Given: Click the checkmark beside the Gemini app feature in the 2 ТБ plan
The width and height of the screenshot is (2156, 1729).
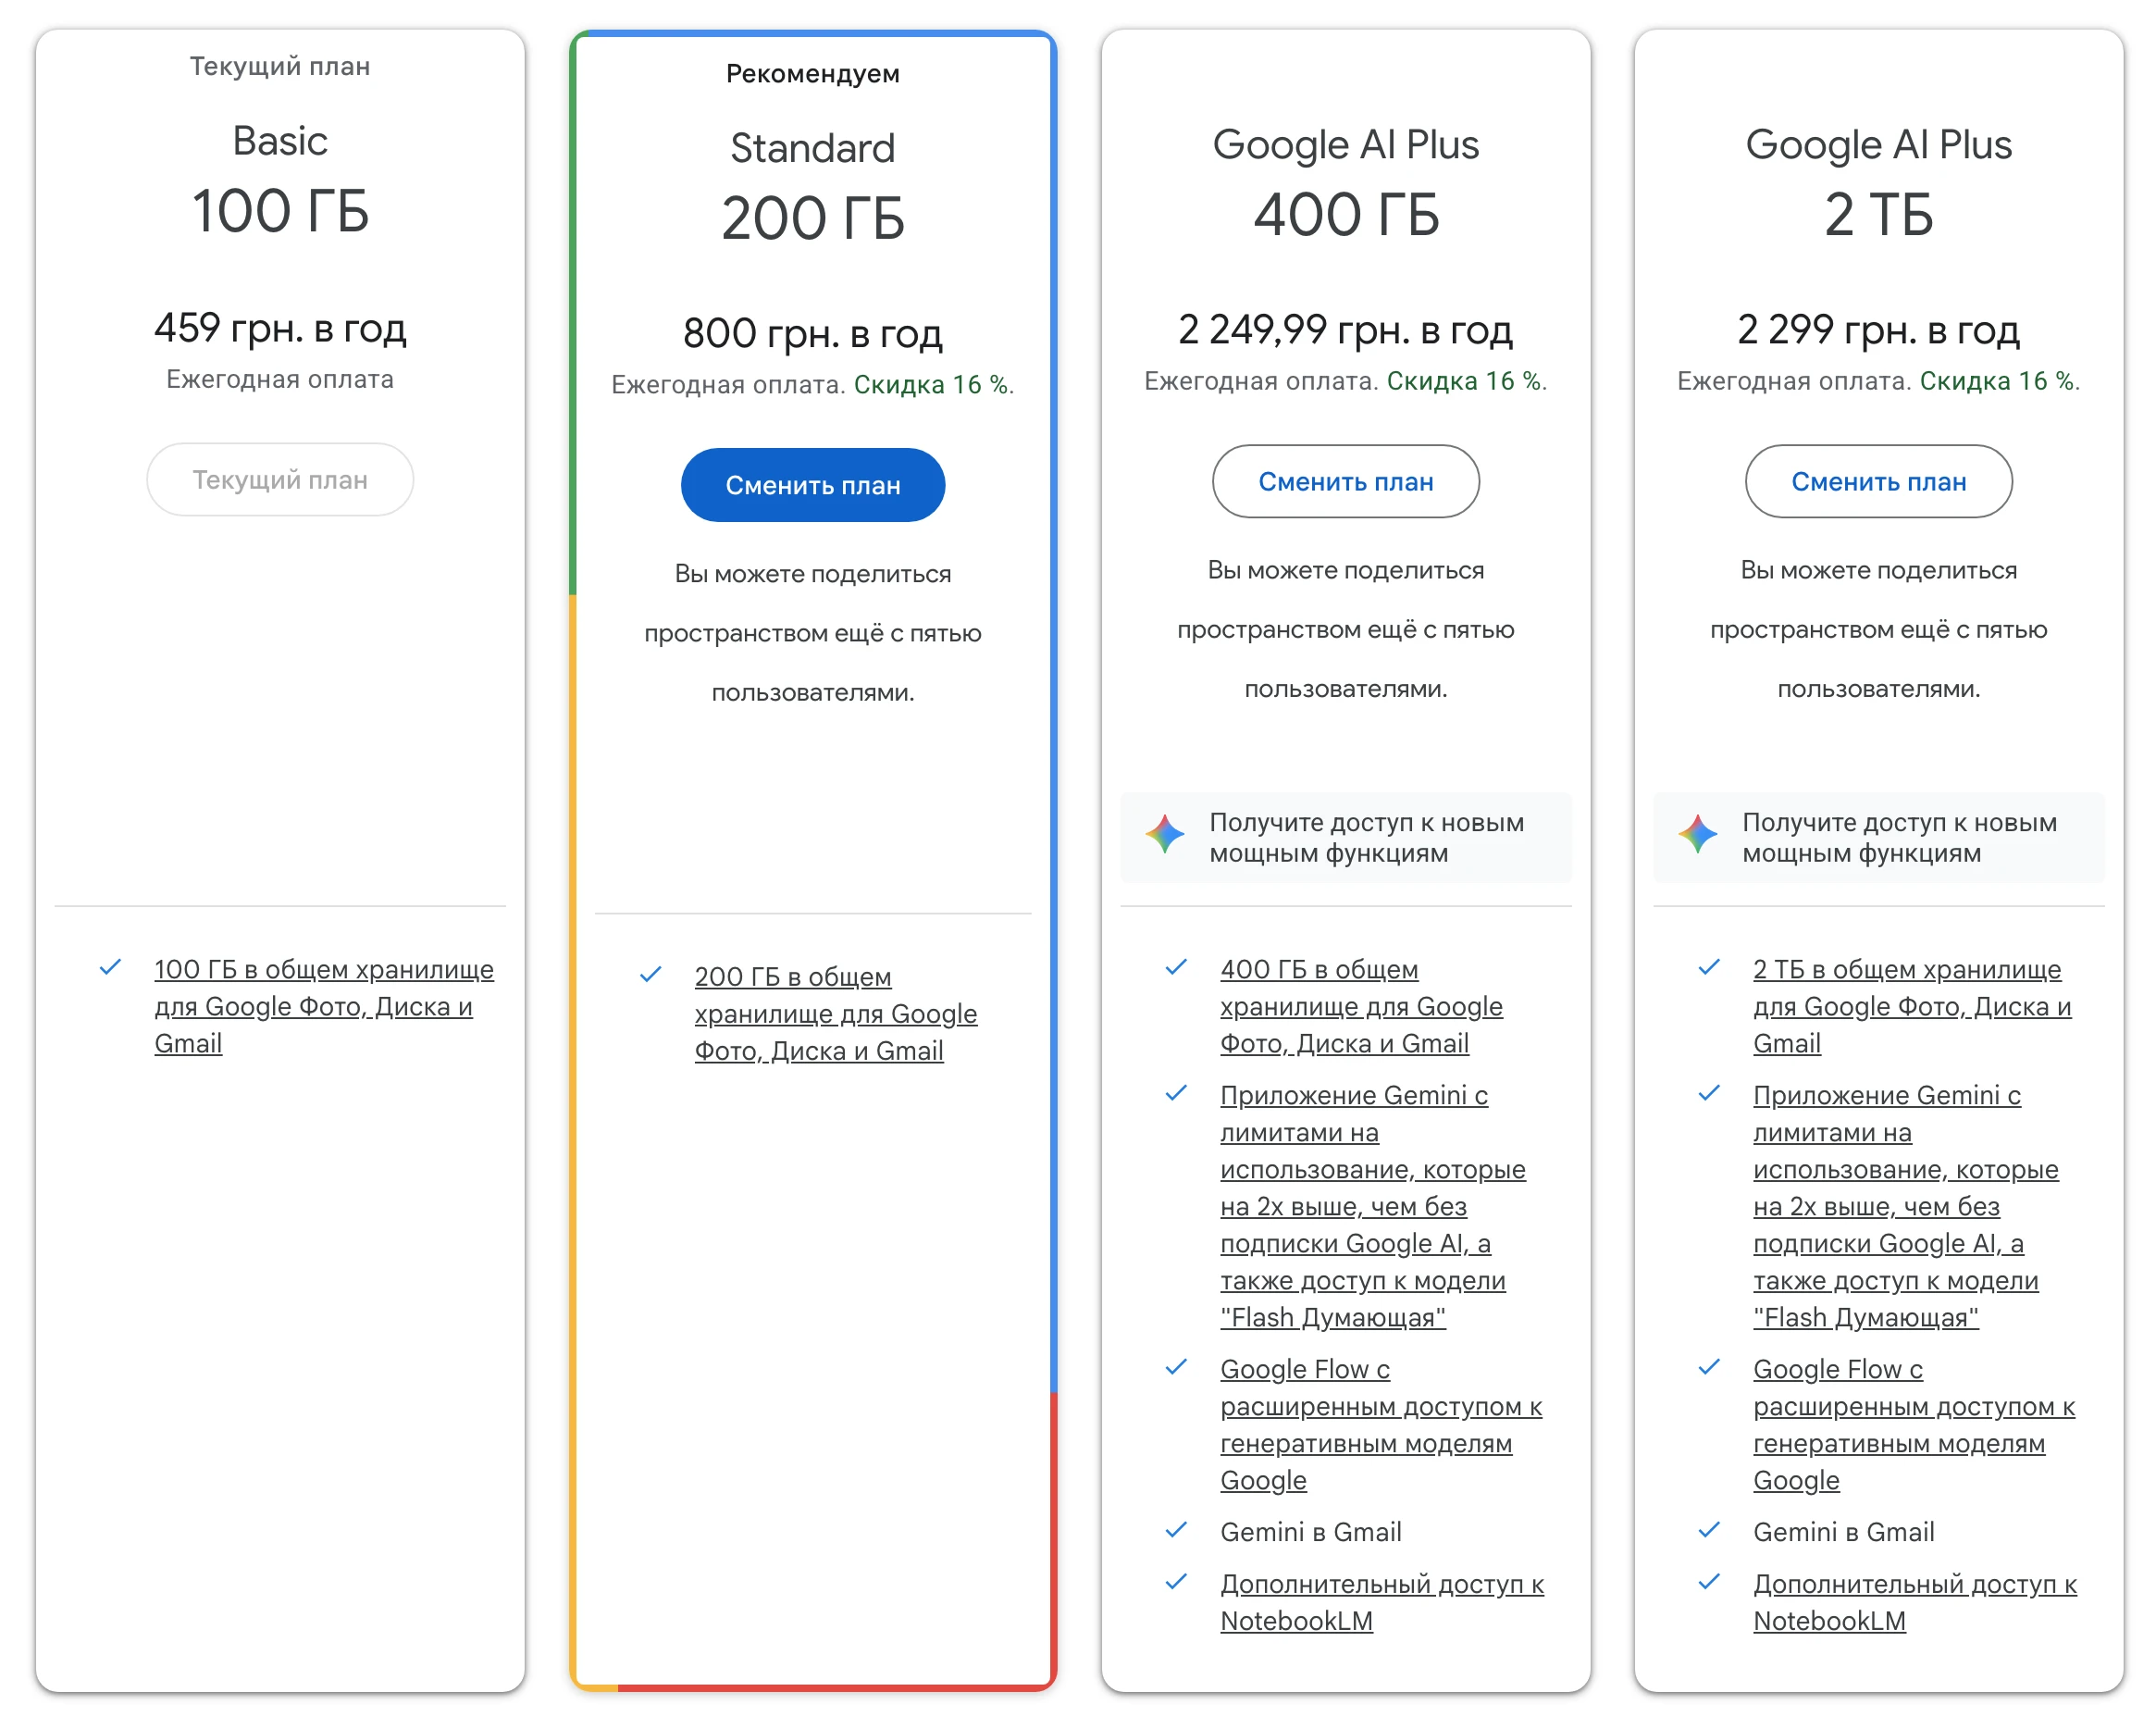Looking at the screenshot, I should 1709,1093.
